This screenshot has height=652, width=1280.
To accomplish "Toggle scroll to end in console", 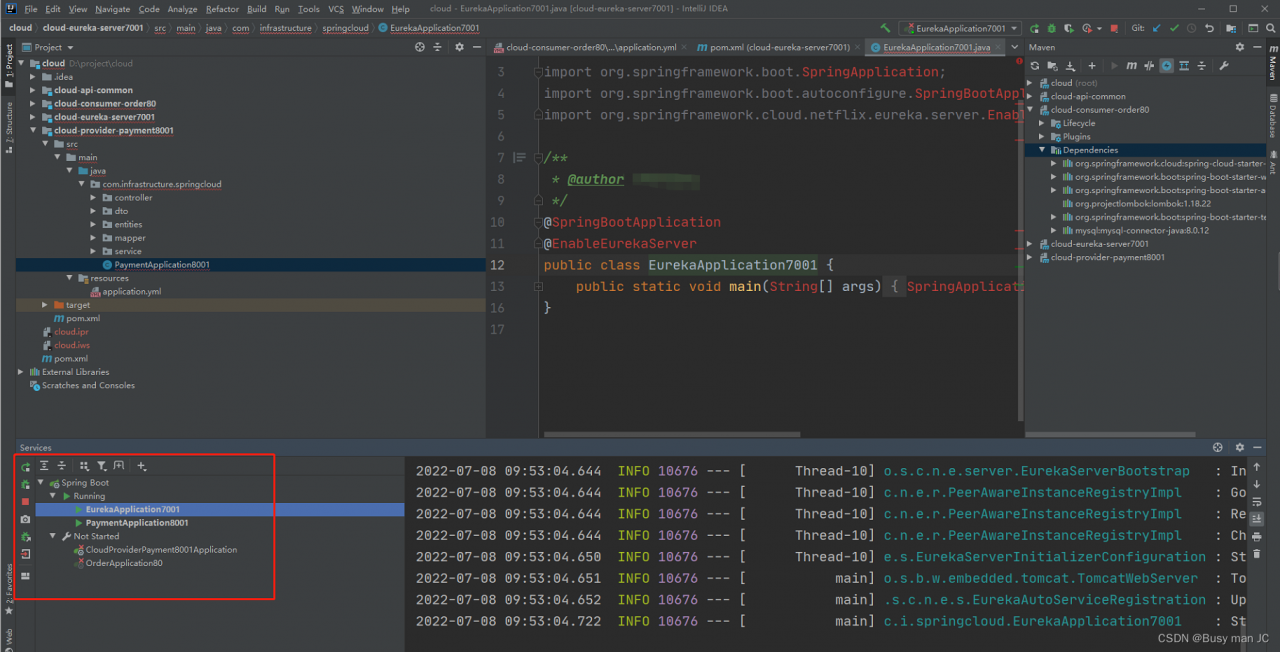I will pos(1257,519).
